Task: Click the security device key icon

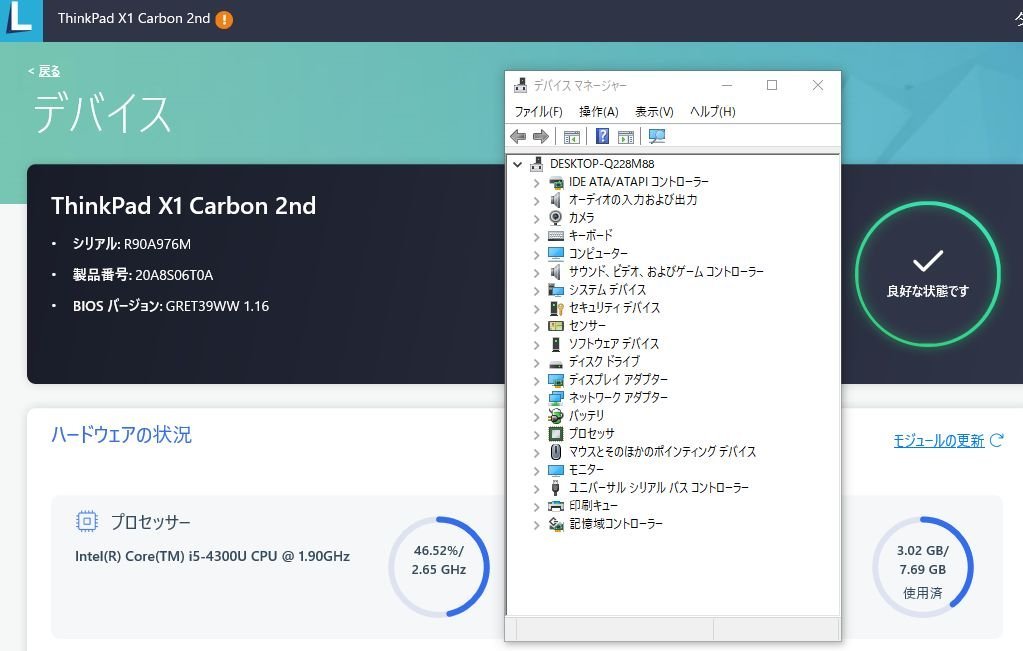Action: tap(556, 307)
